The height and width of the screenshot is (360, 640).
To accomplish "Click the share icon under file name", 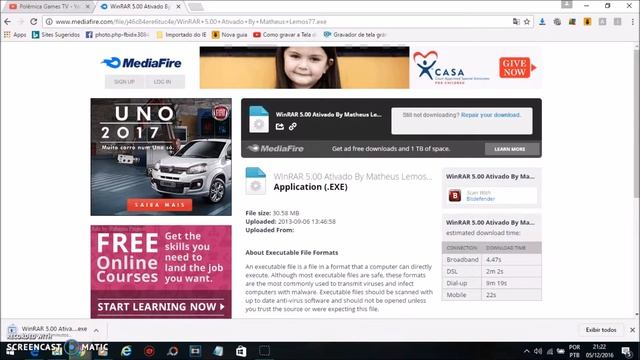I will coord(280,127).
